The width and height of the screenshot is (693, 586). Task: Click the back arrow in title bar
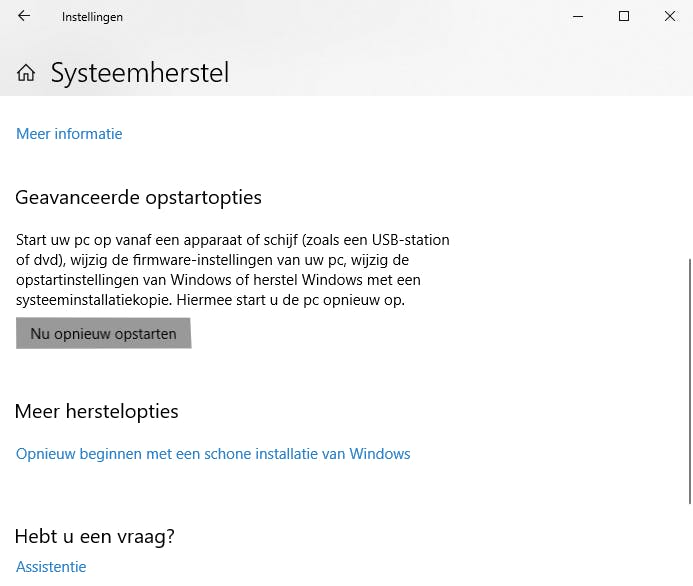(x=24, y=16)
